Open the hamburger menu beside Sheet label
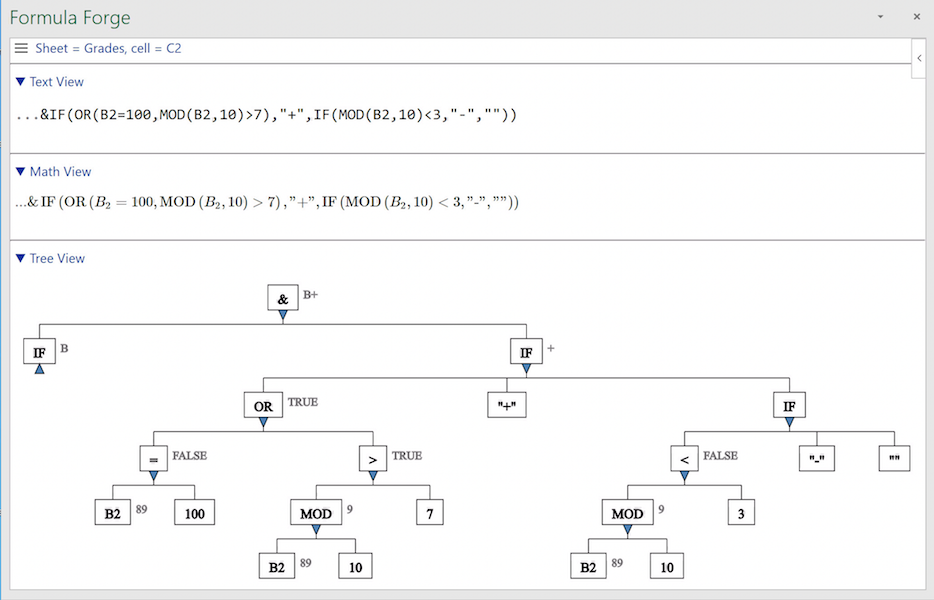 coord(21,48)
